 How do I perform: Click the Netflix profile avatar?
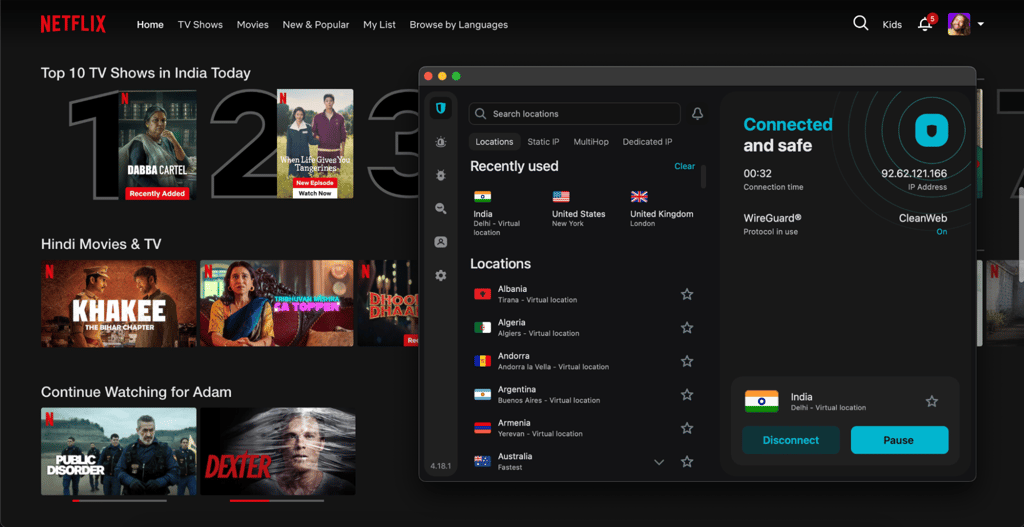(959, 24)
